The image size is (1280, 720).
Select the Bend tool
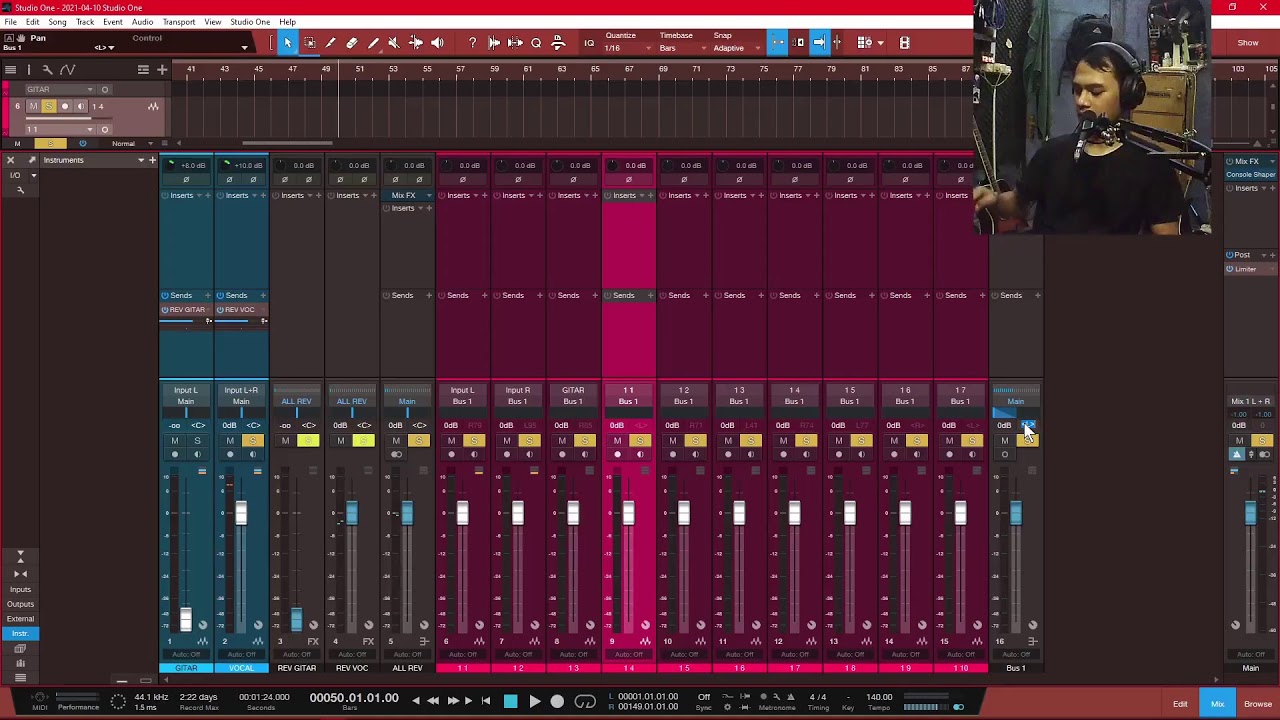[415, 43]
